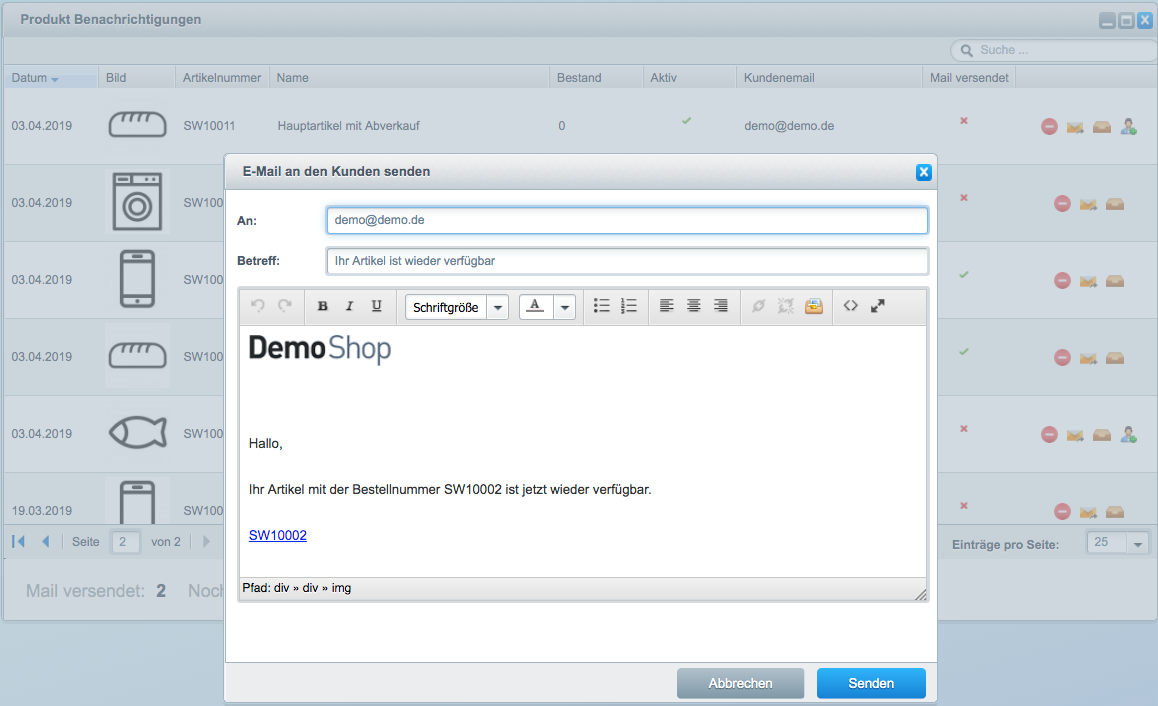
Task: Click the Bestand column header
Action: tap(596, 78)
